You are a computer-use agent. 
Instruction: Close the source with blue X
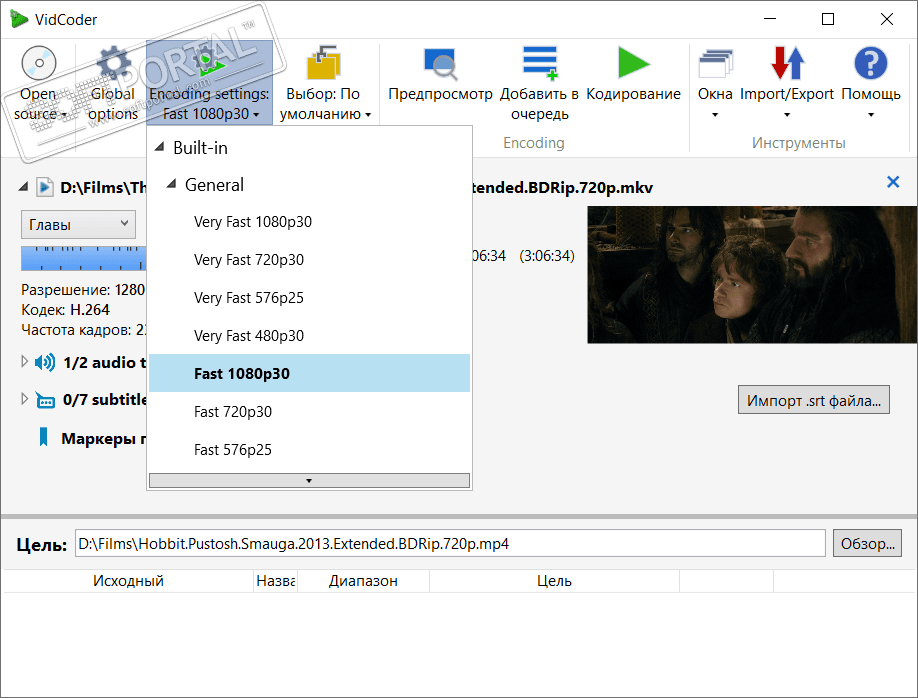point(893,182)
